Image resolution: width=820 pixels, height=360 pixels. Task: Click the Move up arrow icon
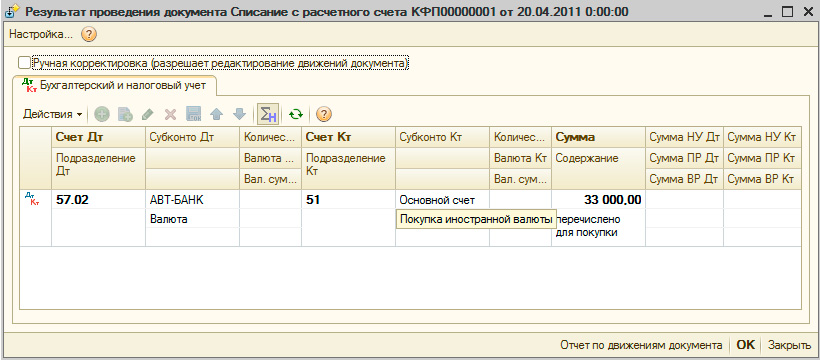(216, 114)
